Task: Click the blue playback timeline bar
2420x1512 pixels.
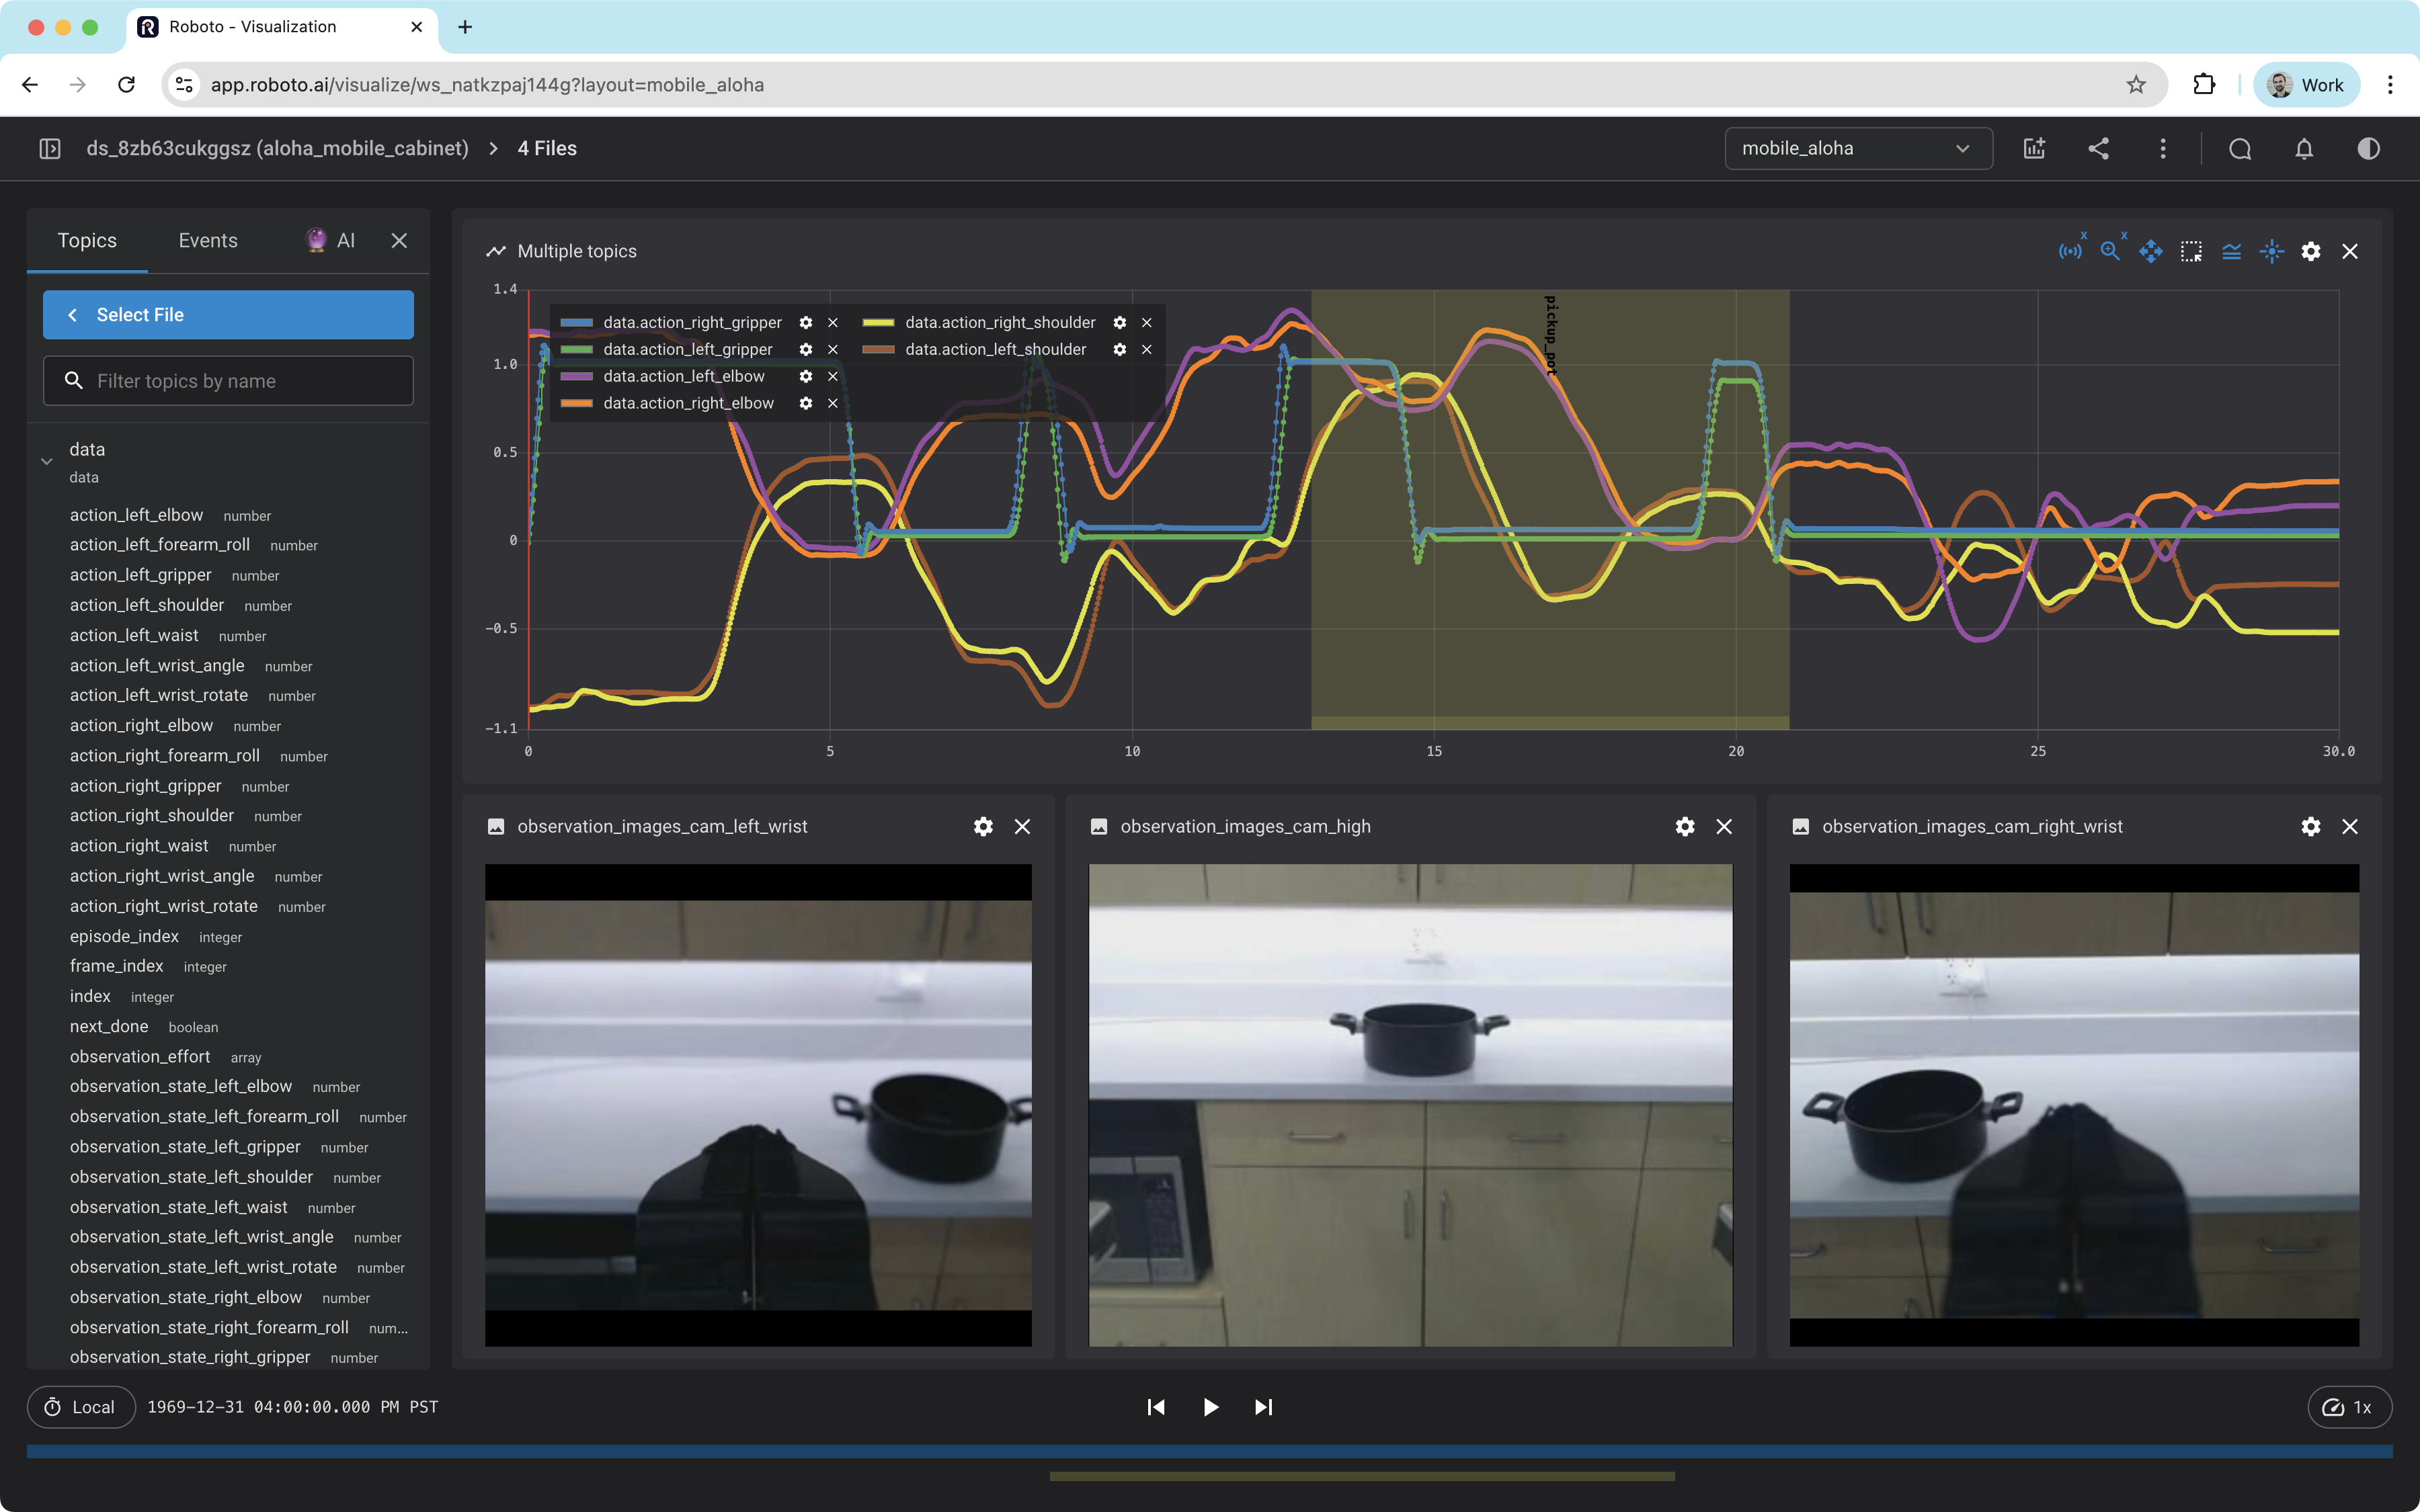Action: [1209, 1451]
